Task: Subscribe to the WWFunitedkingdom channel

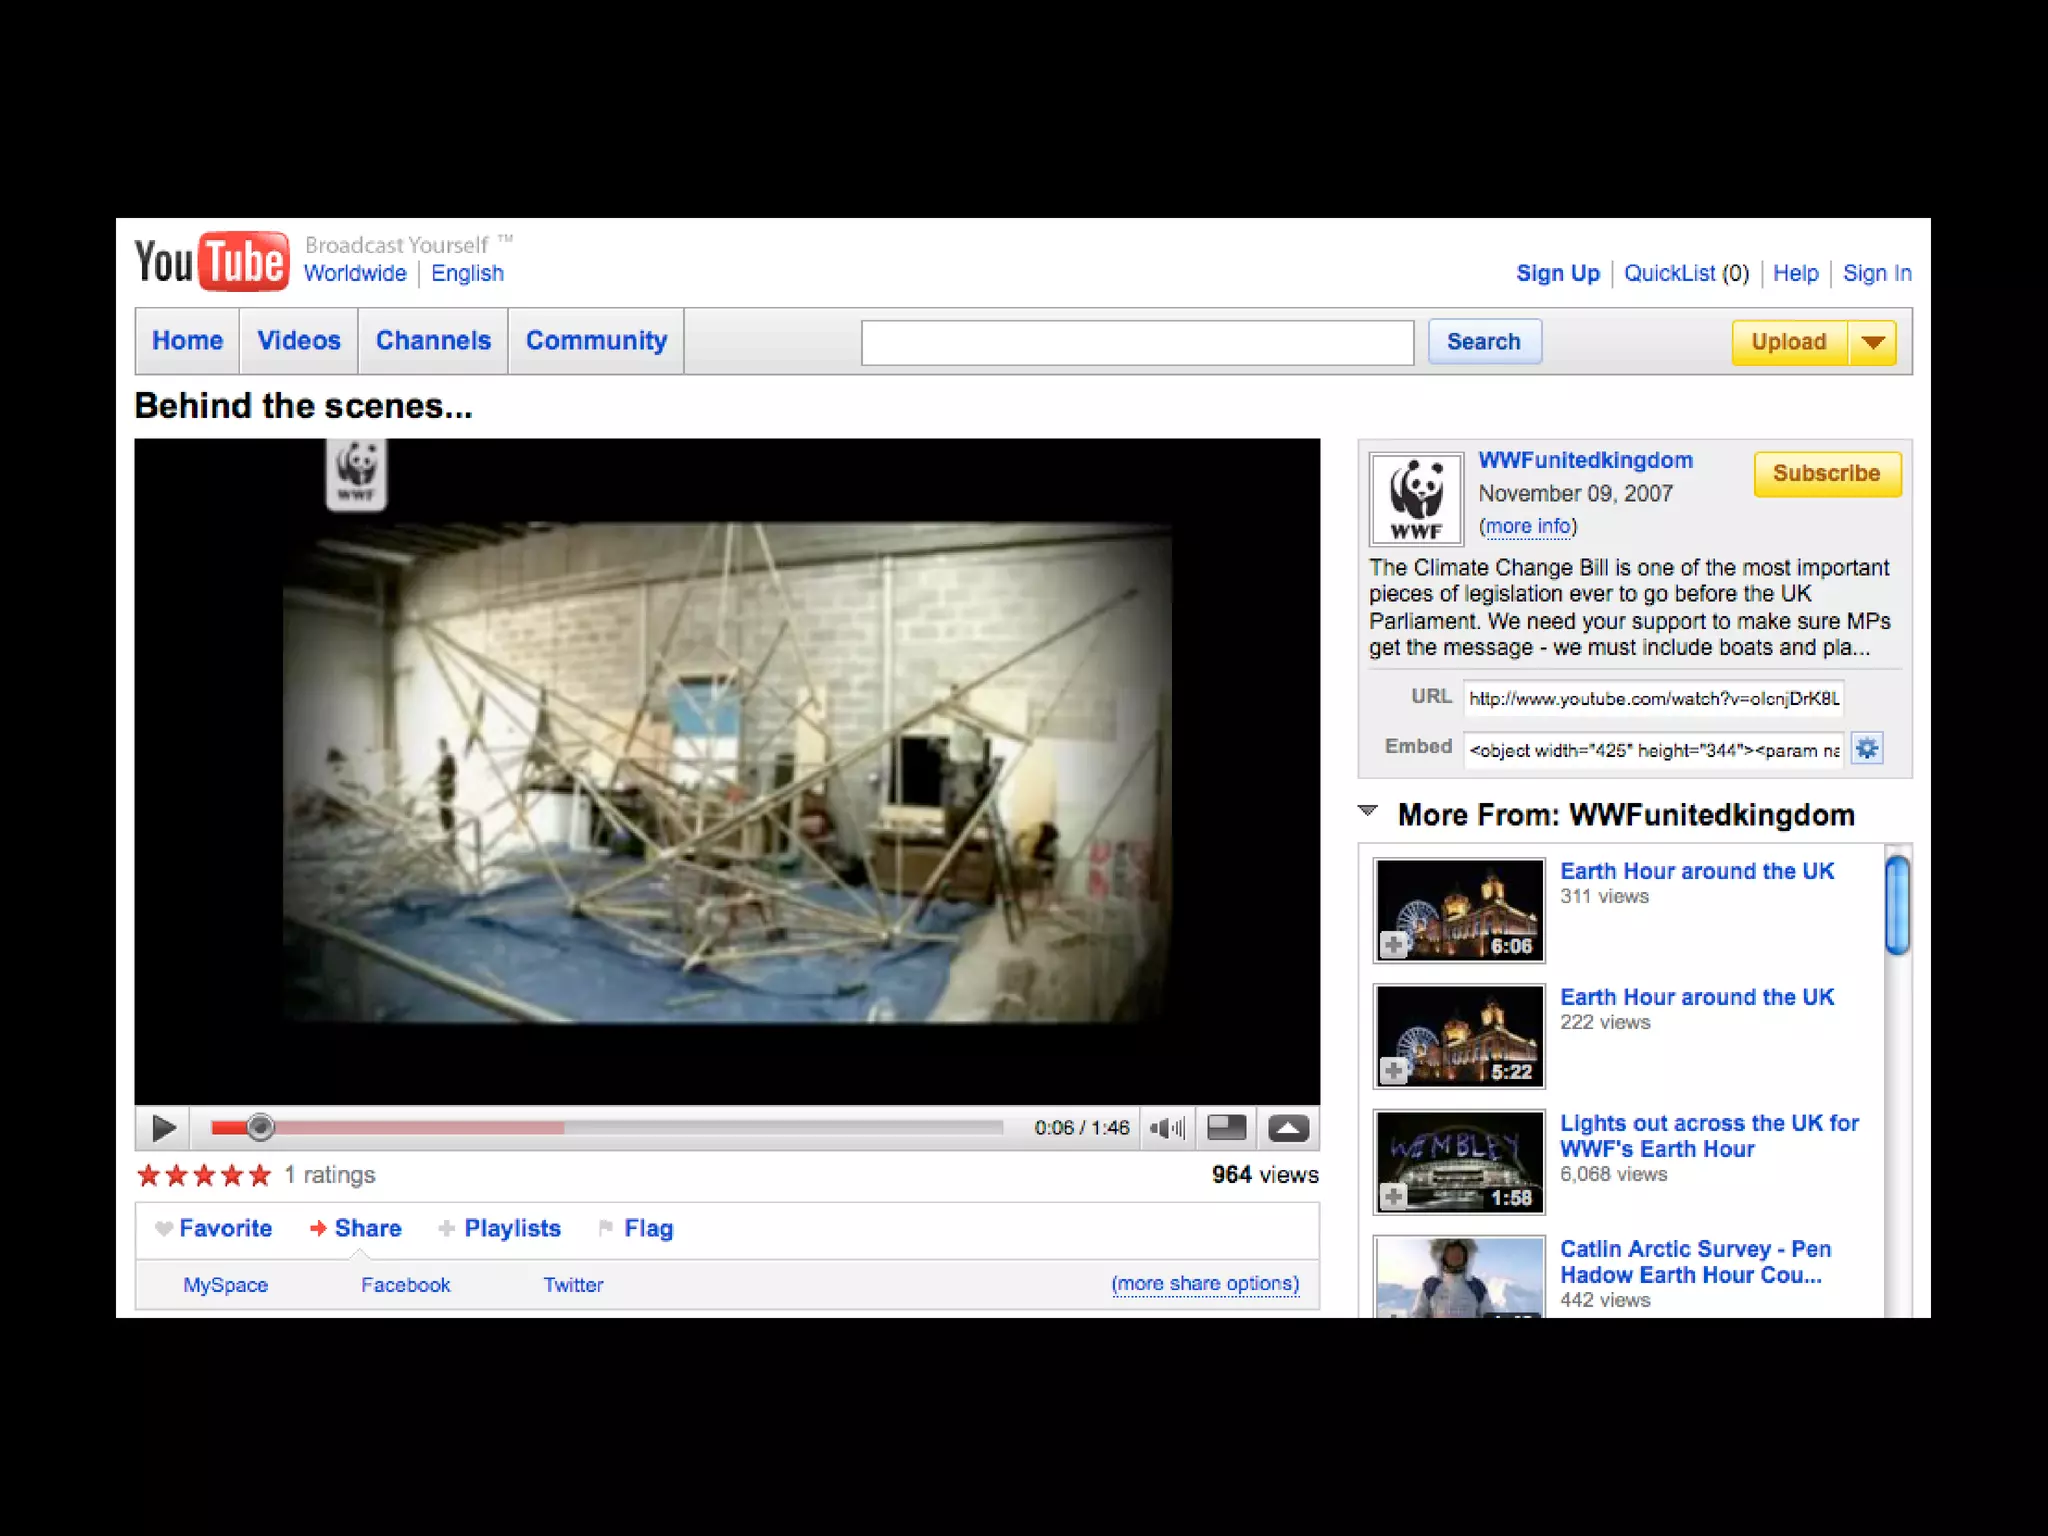Action: pos(1826,473)
